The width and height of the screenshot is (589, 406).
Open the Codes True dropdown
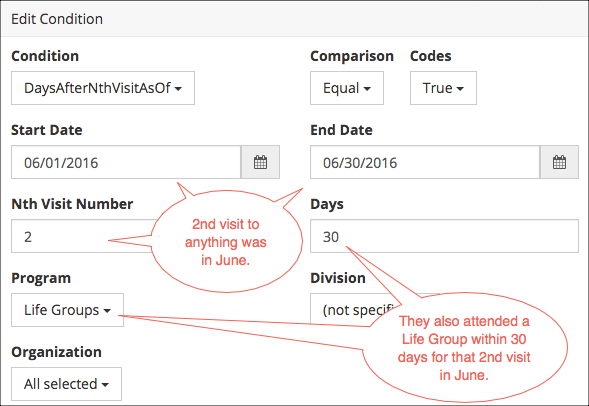pyautogui.click(x=443, y=88)
